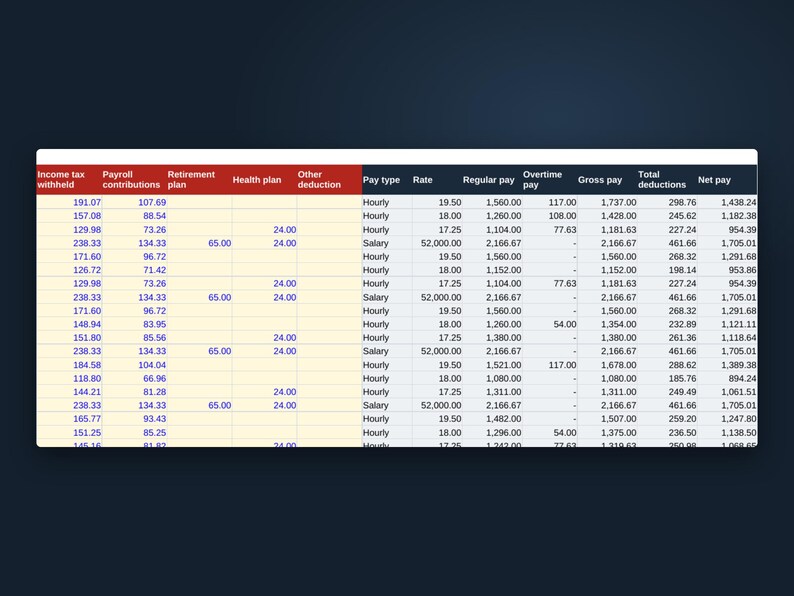Click total deductions cell 245.62
Viewport: 794px width, 596px height.
click(667, 216)
